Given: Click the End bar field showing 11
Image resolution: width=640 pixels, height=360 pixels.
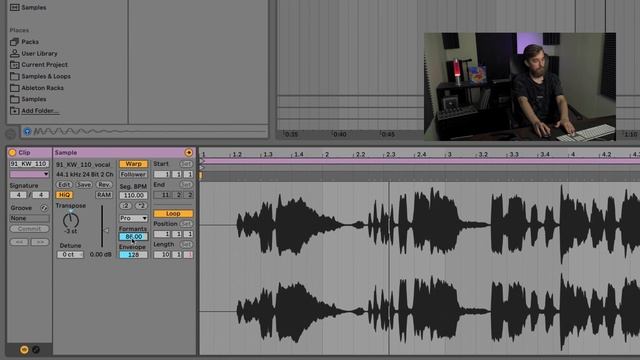Looking at the screenshot, I should coord(162,195).
